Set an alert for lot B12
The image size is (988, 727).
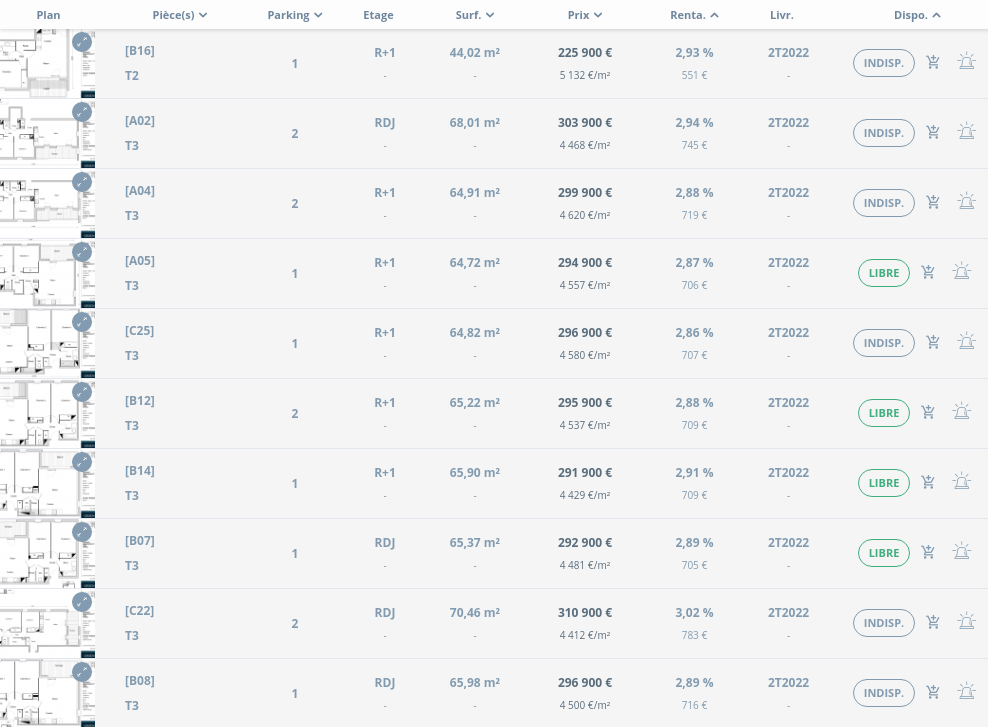click(x=961, y=412)
